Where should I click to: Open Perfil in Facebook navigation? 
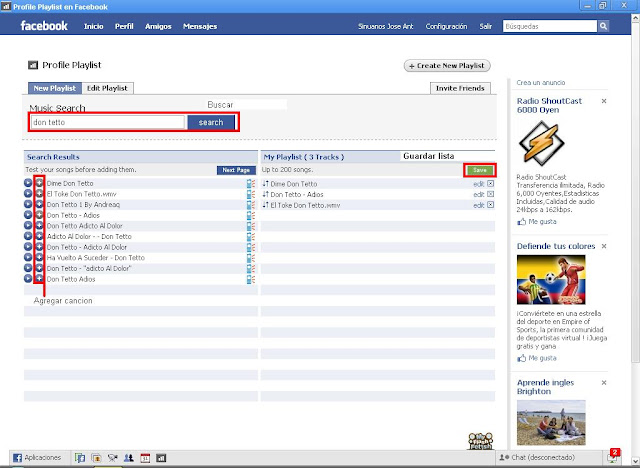124,26
